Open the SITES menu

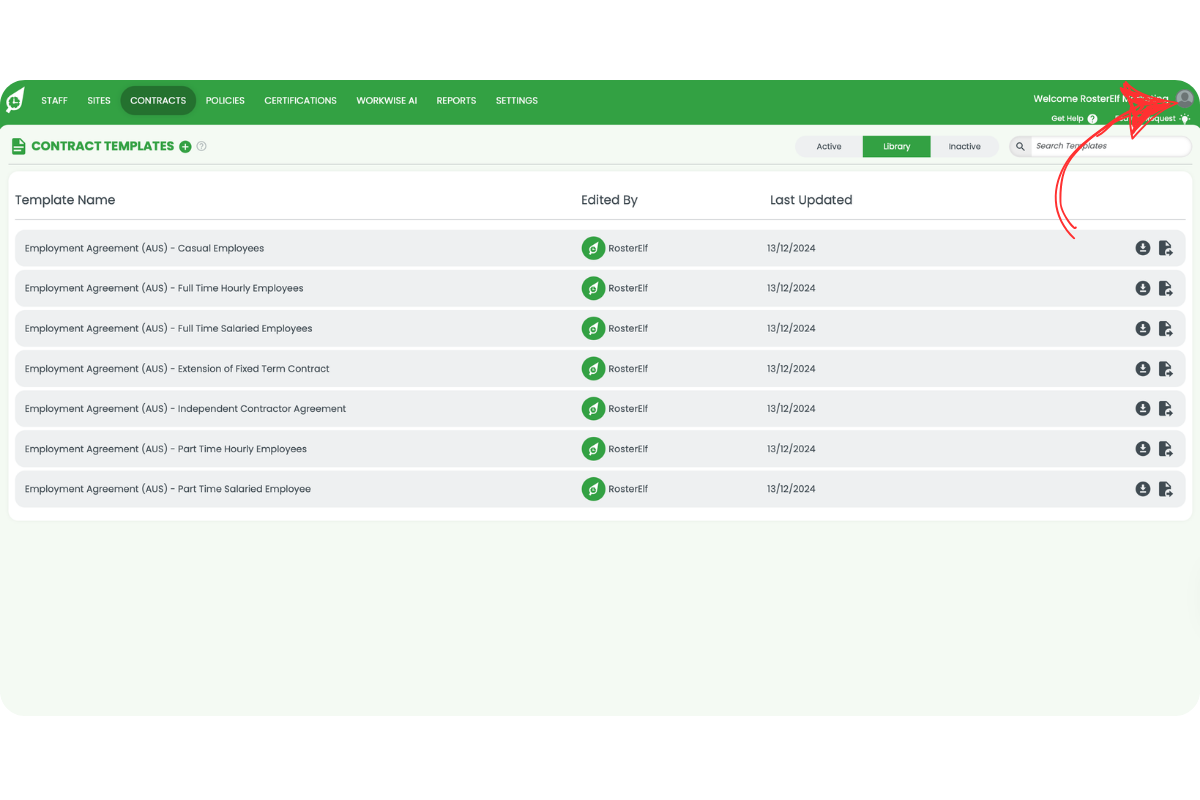point(99,101)
